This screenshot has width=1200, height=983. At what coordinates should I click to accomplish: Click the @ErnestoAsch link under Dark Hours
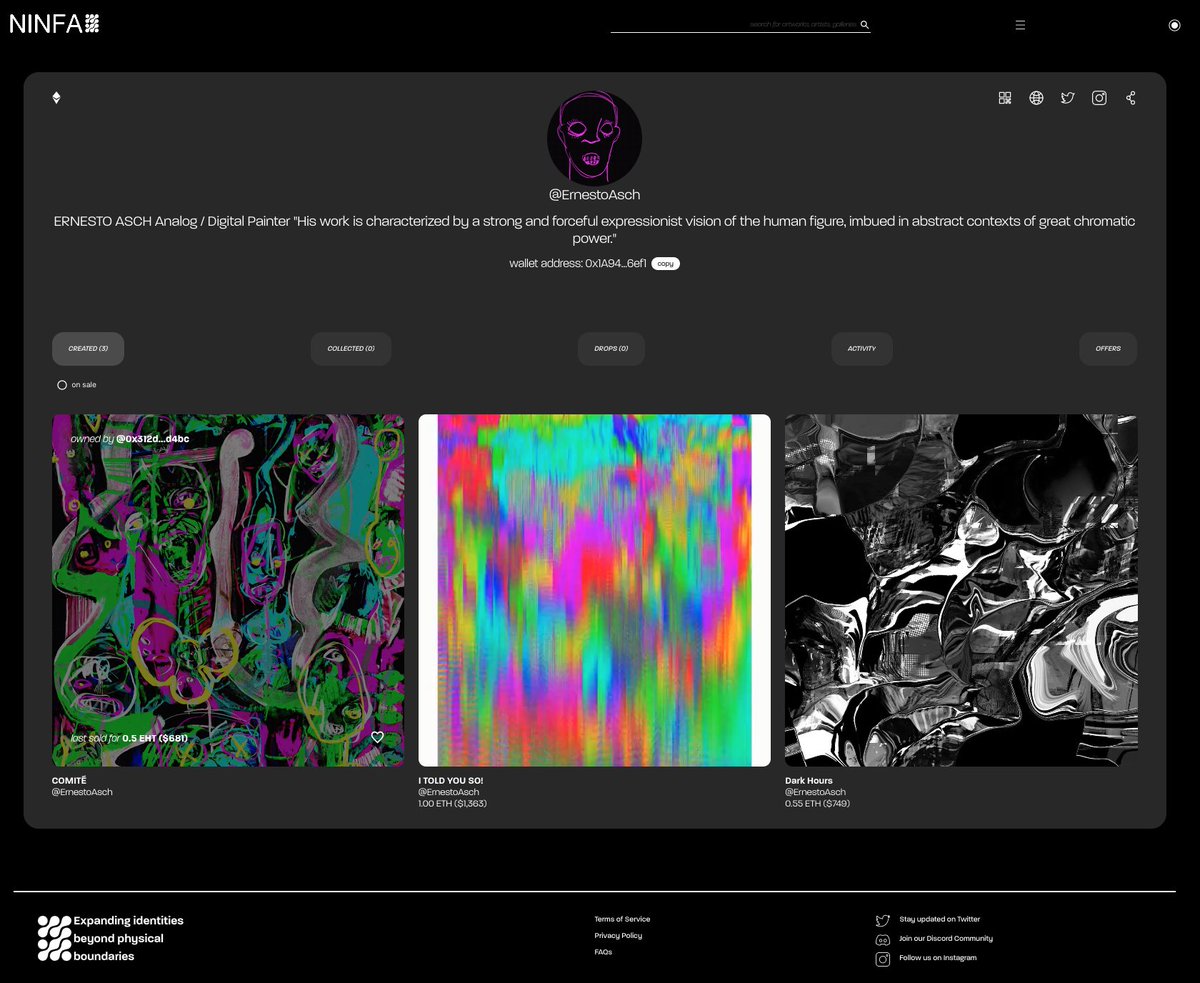pos(815,792)
